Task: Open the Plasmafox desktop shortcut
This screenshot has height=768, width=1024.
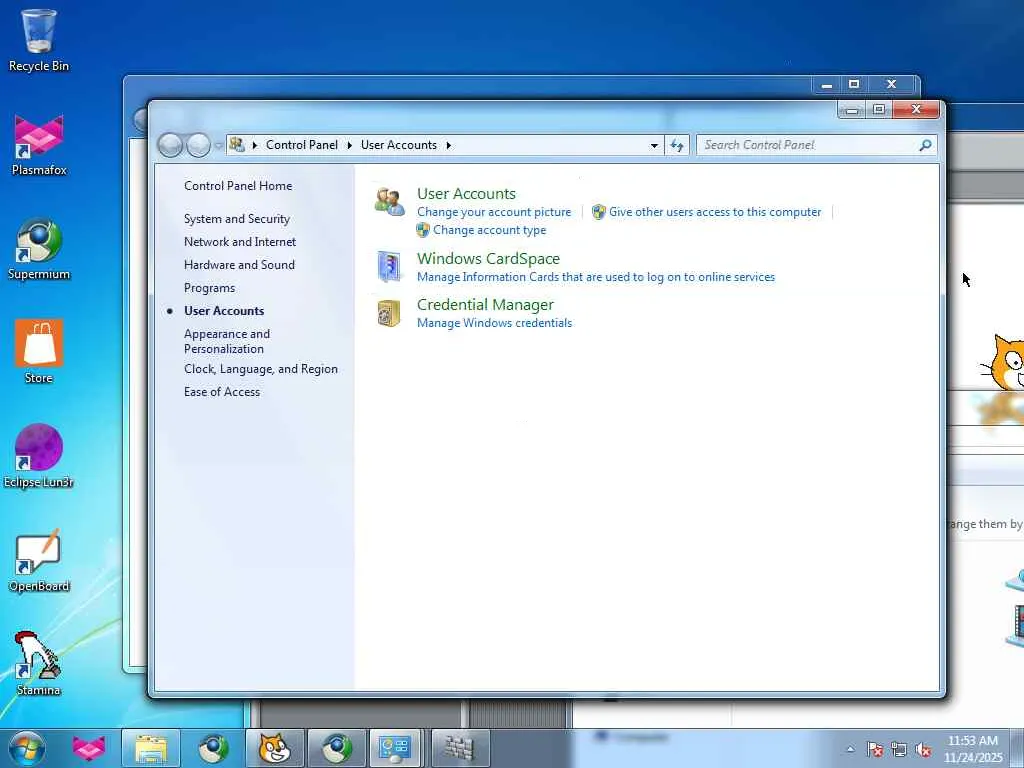Action: coord(39,145)
